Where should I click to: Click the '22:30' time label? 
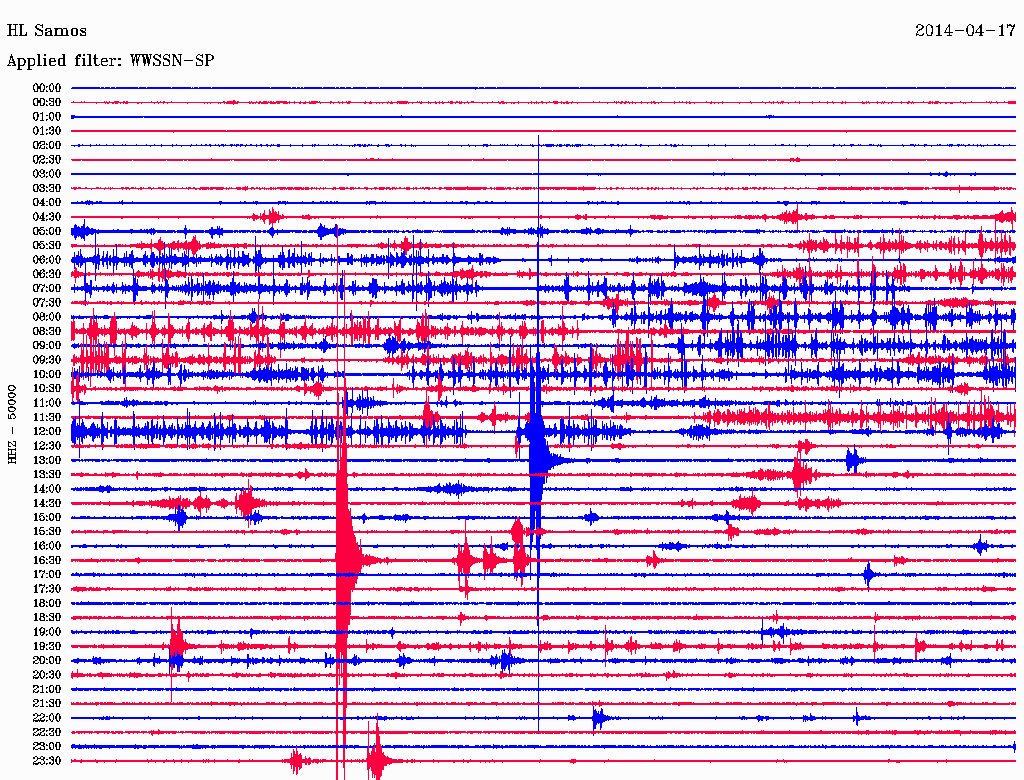point(47,732)
